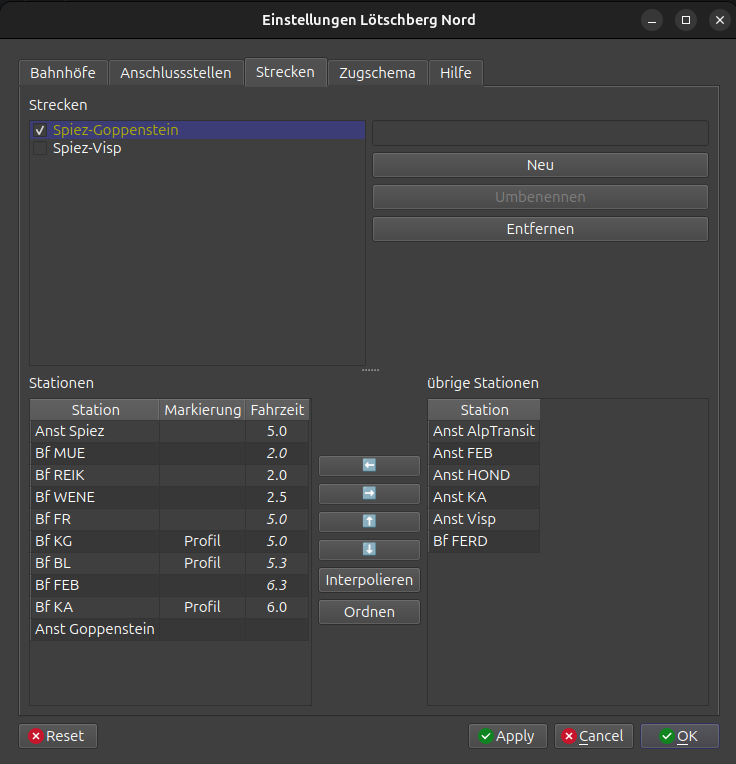Click Entfernen to remove the route
The height and width of the screenshot is (764, 736).
click(x=540, y=229)
